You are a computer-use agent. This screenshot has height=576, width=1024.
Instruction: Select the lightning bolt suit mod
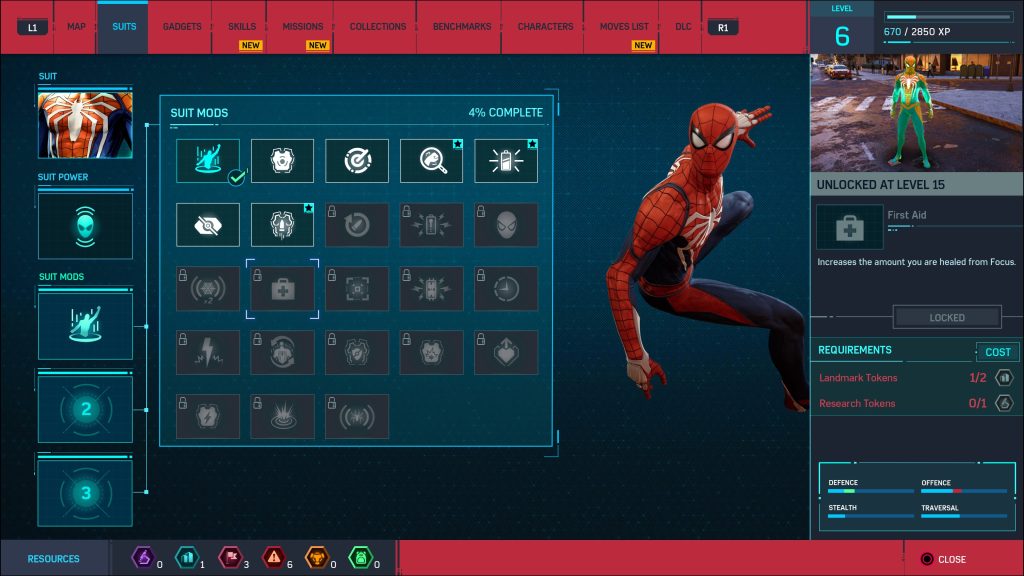207,352
